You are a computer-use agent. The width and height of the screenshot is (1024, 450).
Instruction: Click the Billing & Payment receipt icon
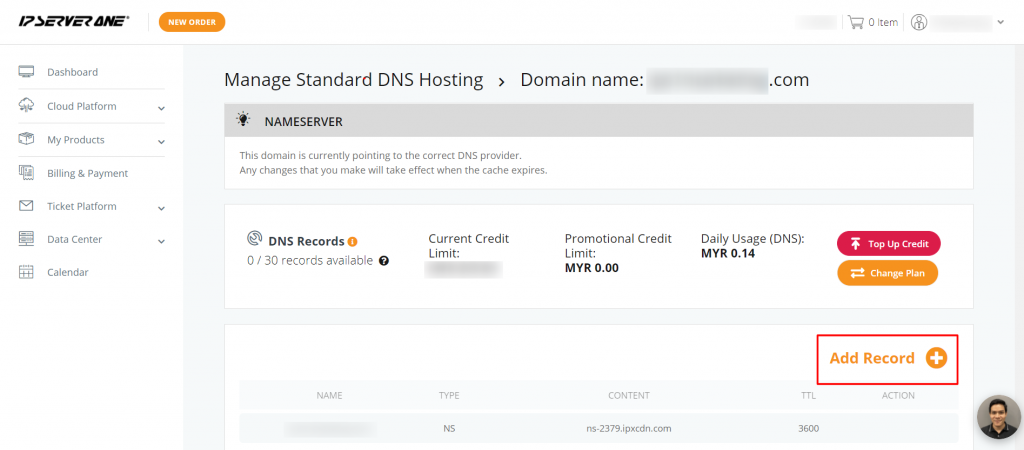tap(26, 173)
